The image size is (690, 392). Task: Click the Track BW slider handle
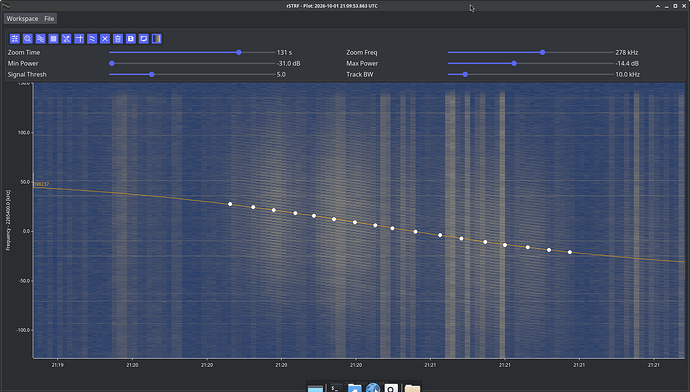coord(465,74)
